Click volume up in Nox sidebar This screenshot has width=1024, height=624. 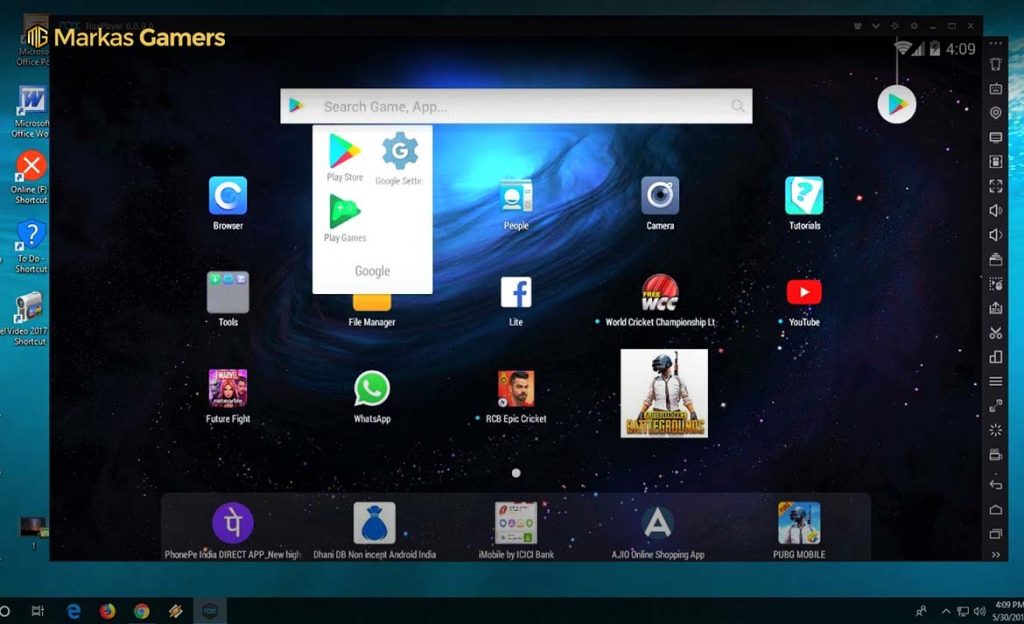995,210
